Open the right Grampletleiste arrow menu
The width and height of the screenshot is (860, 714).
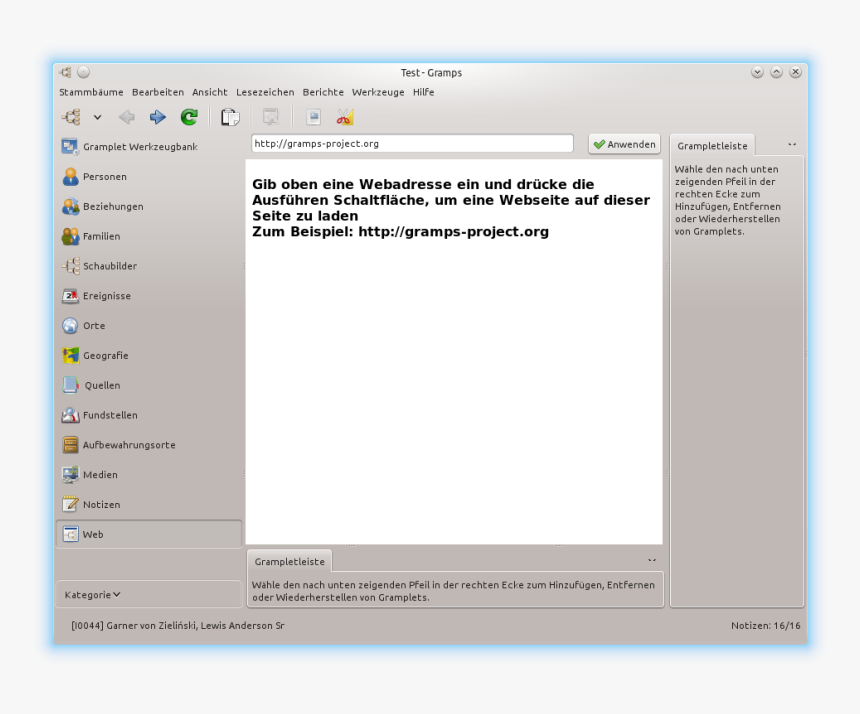[x=792, y=145]
